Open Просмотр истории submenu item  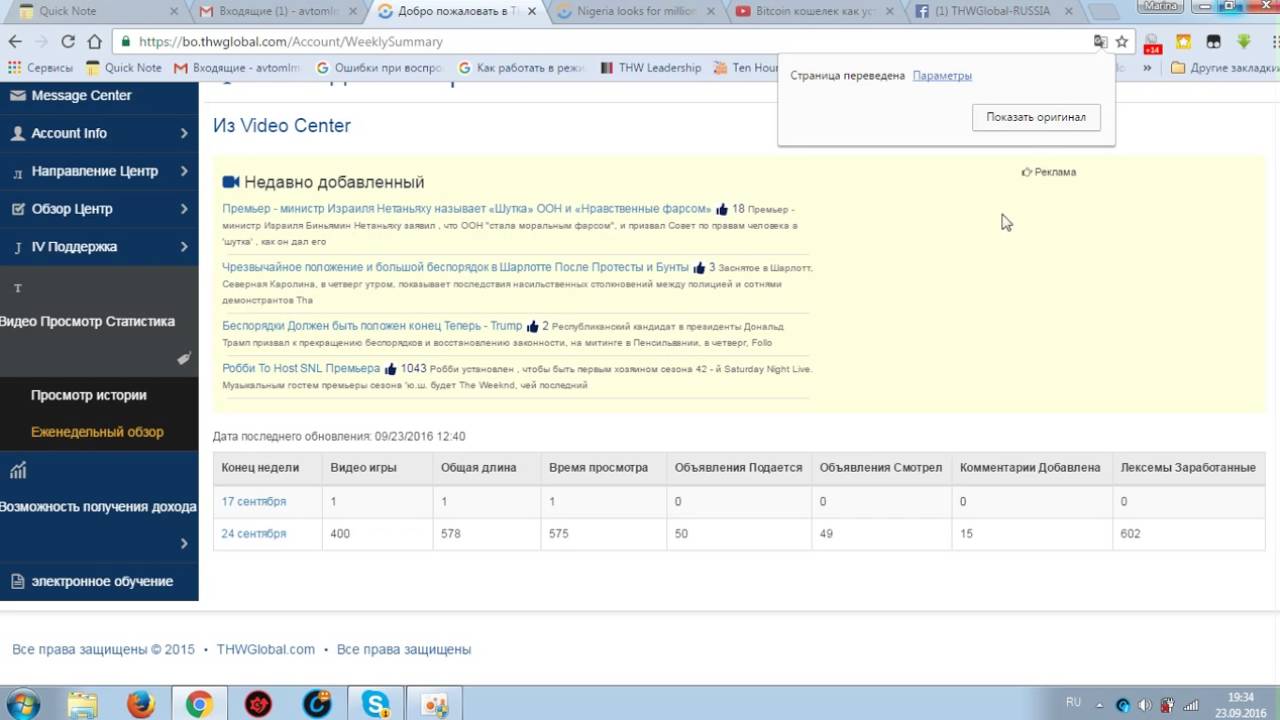89,395
